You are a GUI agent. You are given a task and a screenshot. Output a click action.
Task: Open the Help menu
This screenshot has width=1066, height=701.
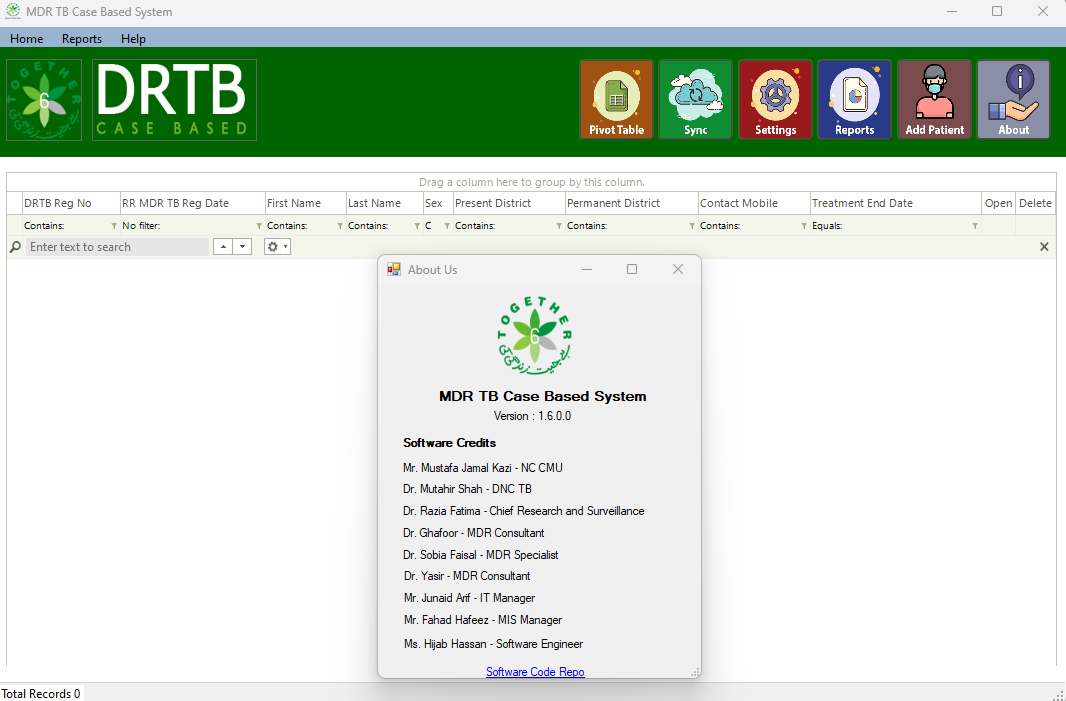[133, 39]
